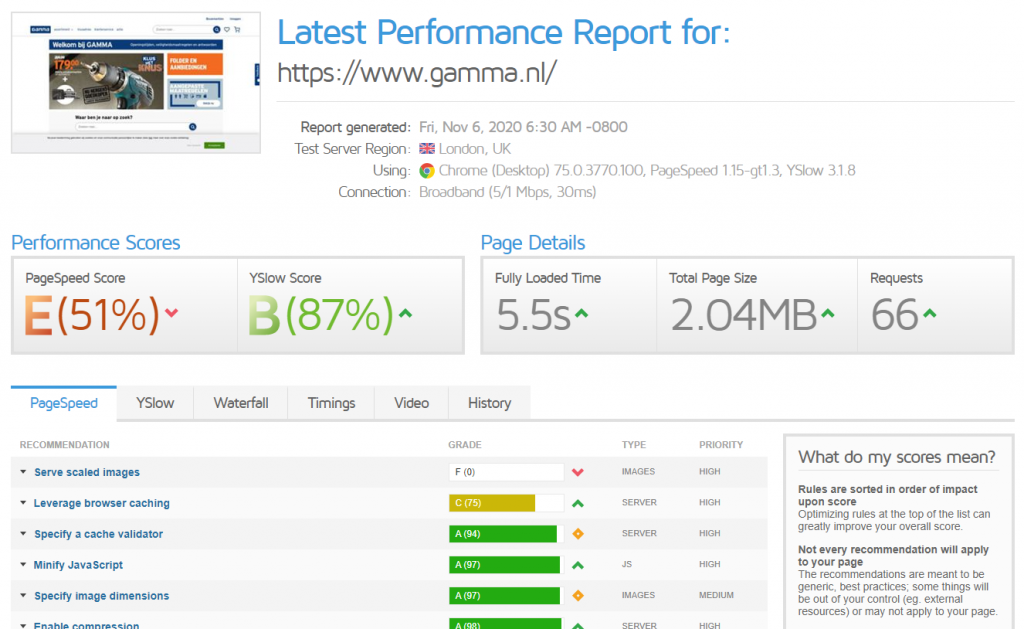The width and height of the screenshot is (1024, 629).
Task: Click the PRIORITY column header
Action: tap(721, 445)
